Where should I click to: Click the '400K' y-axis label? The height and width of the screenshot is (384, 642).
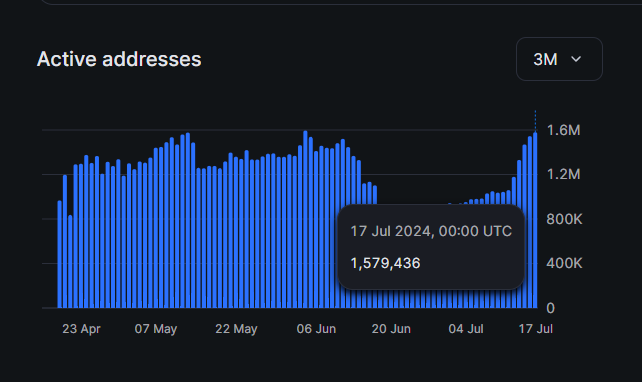[x=564, y=263]
